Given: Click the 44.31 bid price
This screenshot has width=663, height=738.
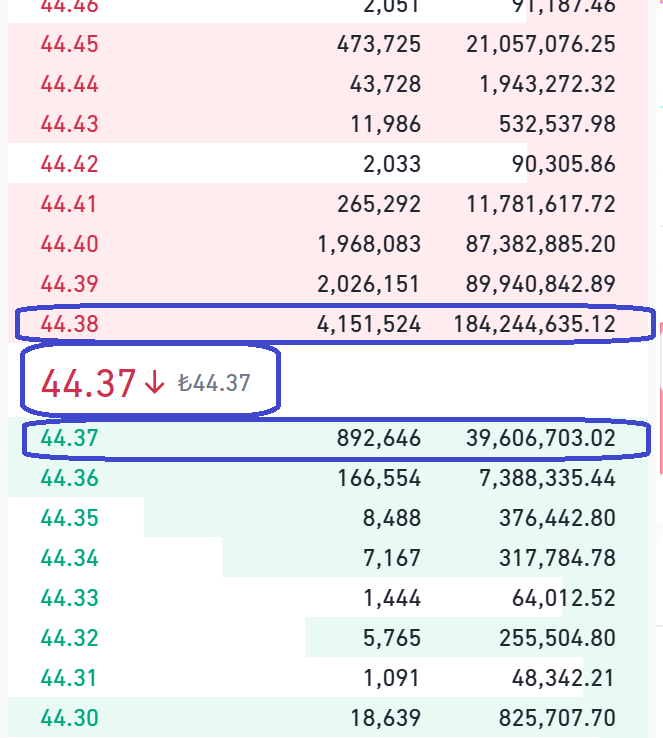Looking at the screenshot, I should 69,678.
